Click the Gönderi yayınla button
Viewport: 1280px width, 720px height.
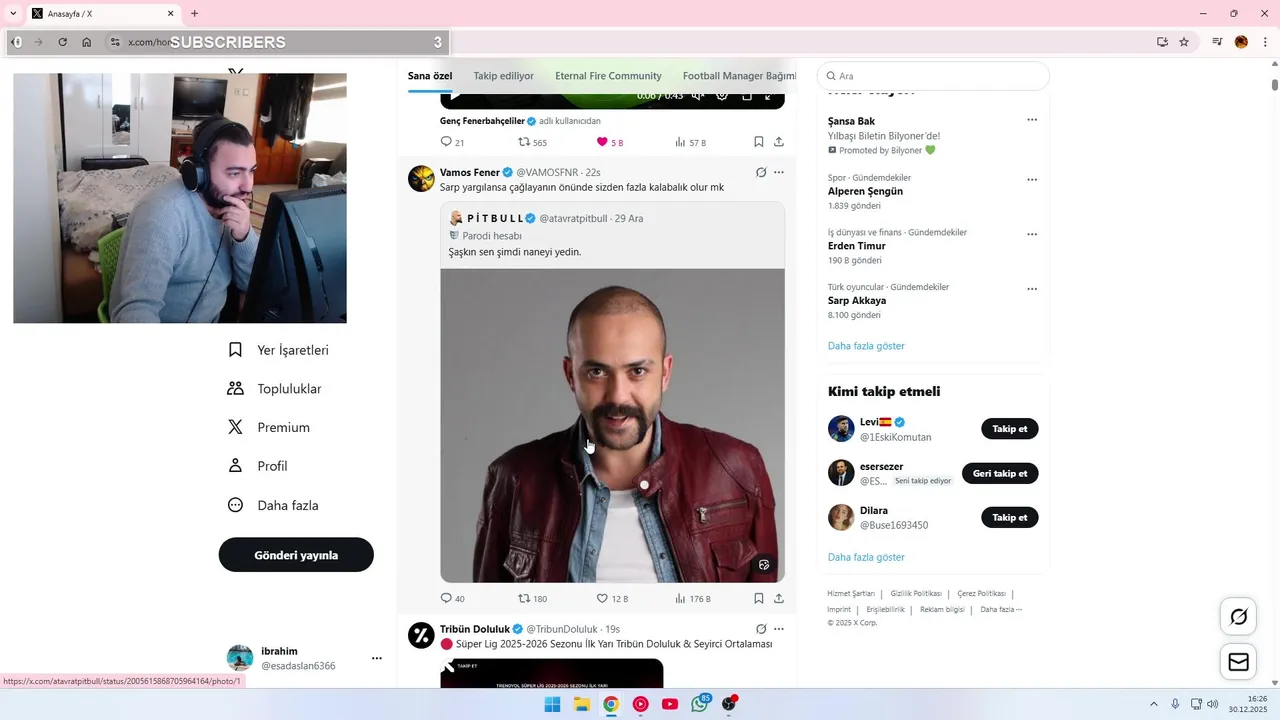click(x=296, y=555)
